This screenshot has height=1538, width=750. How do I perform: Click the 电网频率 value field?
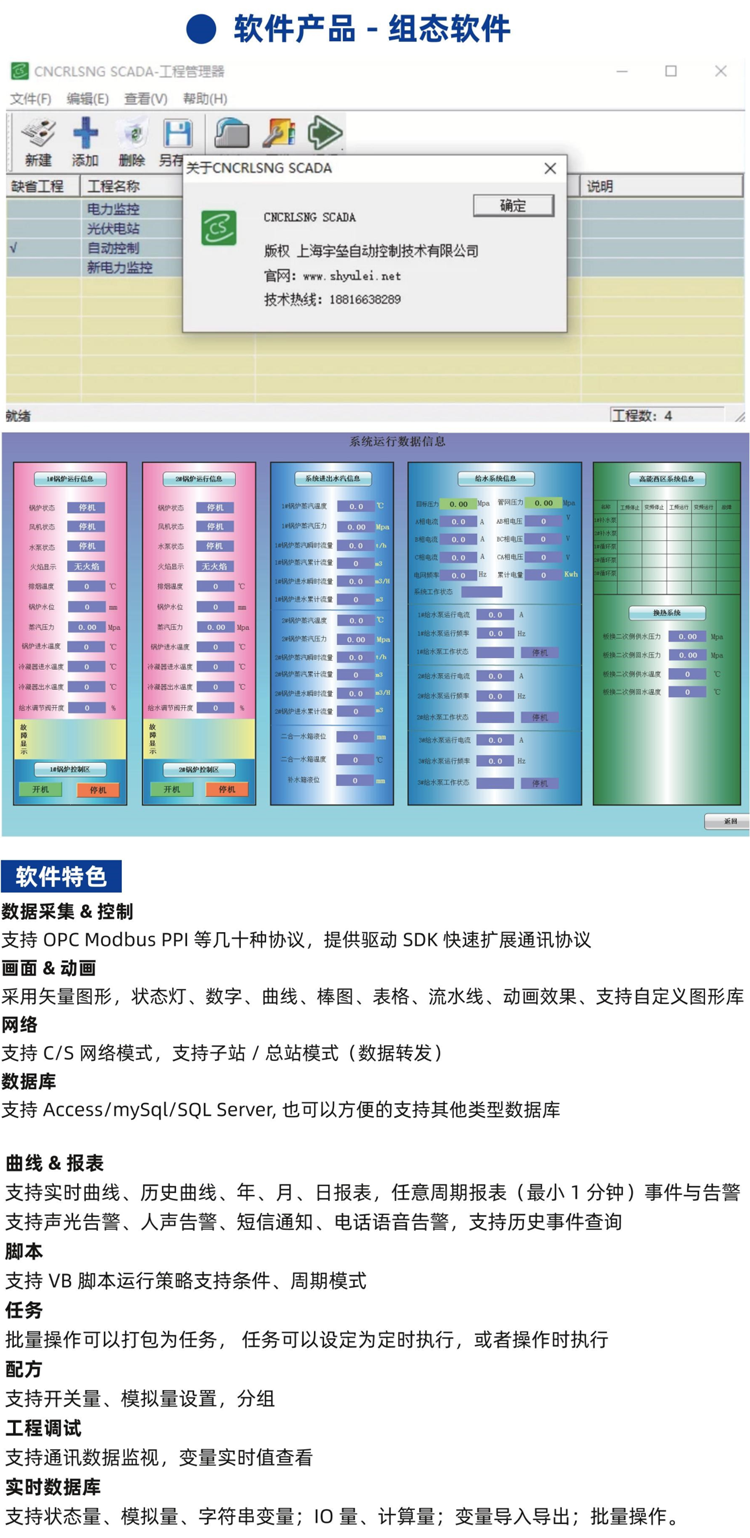[458, 575]
